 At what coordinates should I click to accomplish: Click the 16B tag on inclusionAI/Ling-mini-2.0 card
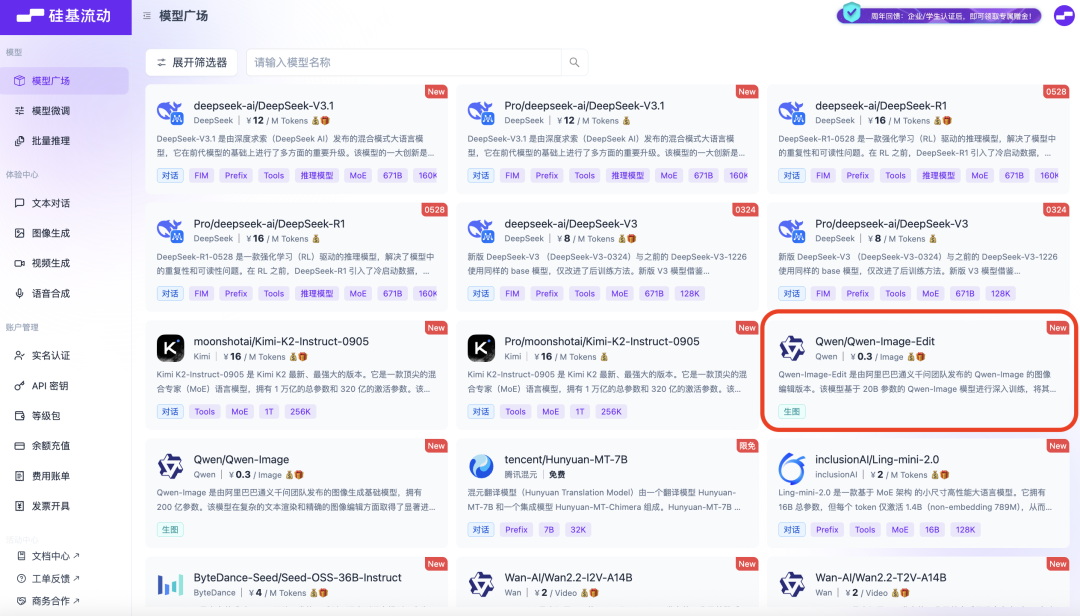tap(932, 530)
